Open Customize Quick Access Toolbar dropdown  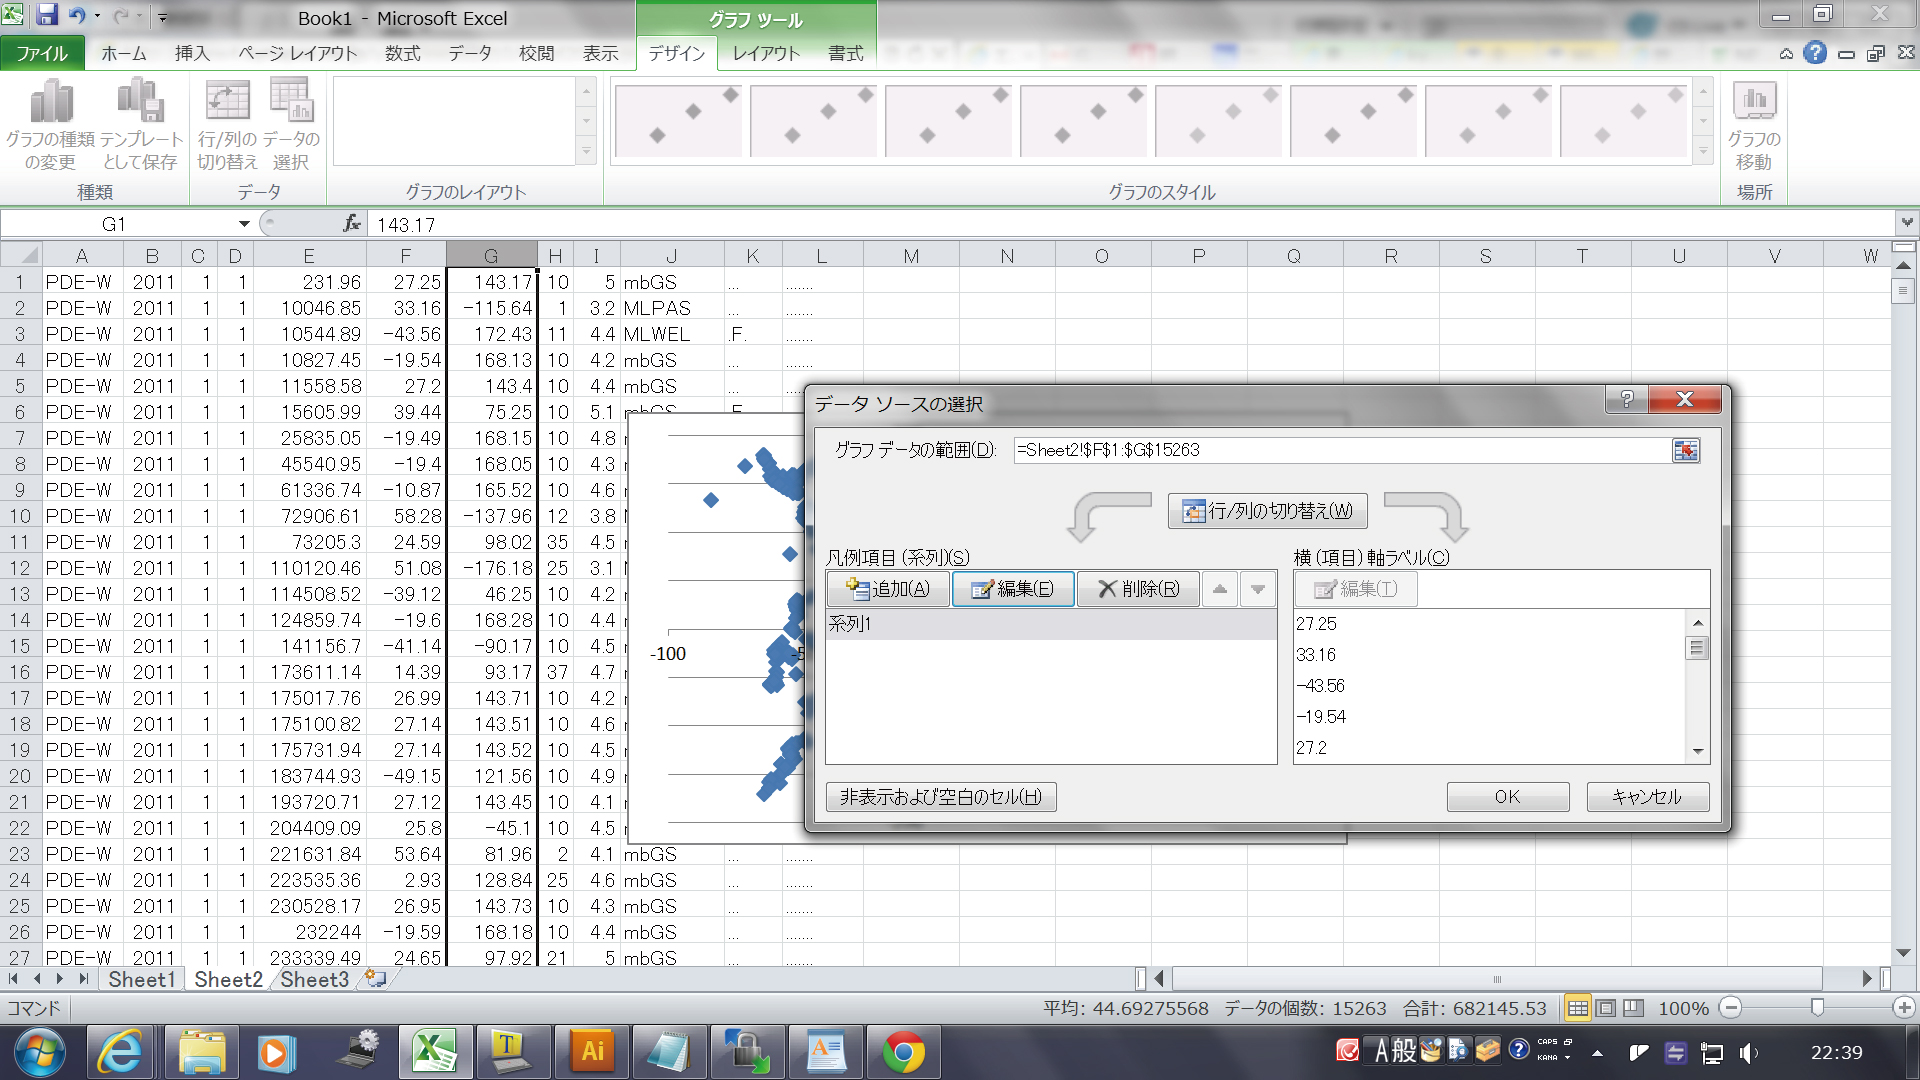(x=162, y=17)
